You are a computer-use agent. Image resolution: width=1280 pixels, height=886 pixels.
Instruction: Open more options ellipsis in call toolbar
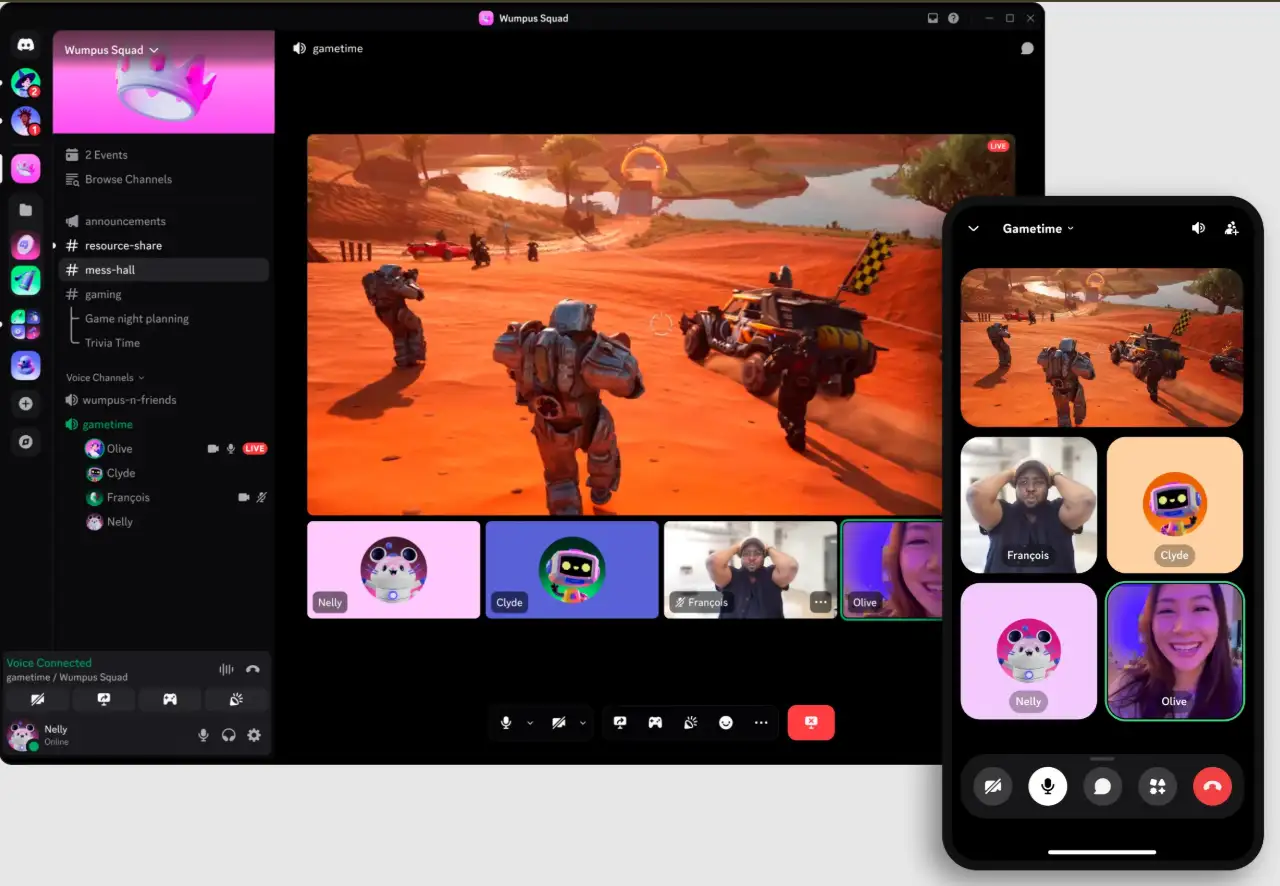click(761, 722)
